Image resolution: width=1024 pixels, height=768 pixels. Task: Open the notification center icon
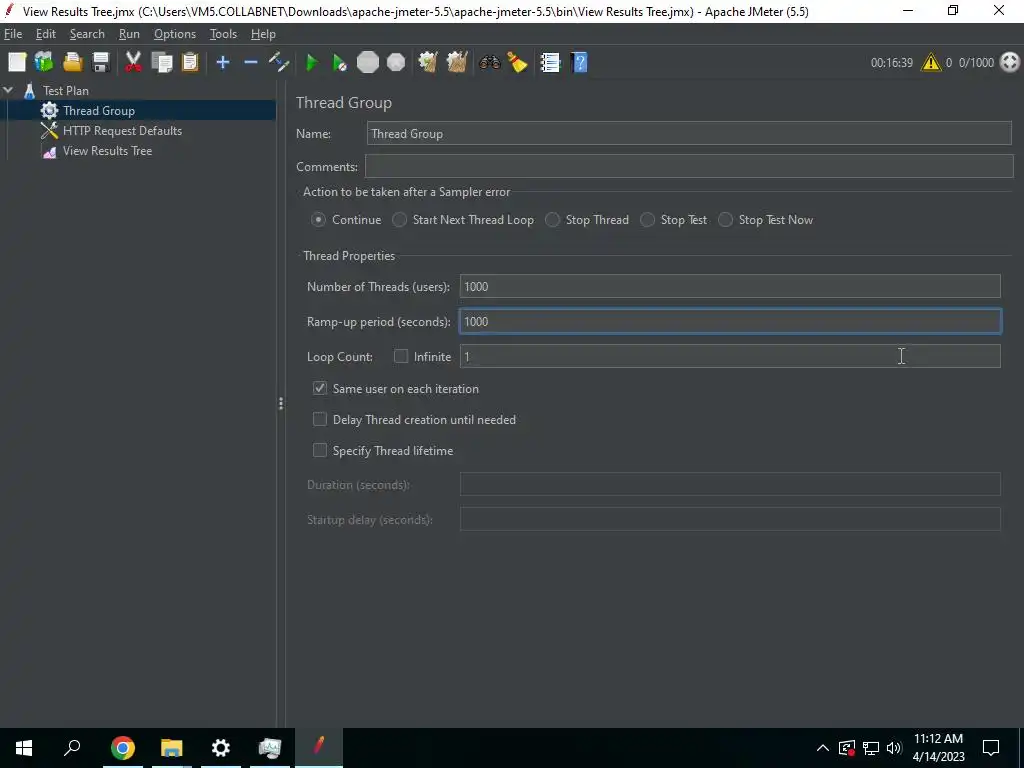[991, 748]
